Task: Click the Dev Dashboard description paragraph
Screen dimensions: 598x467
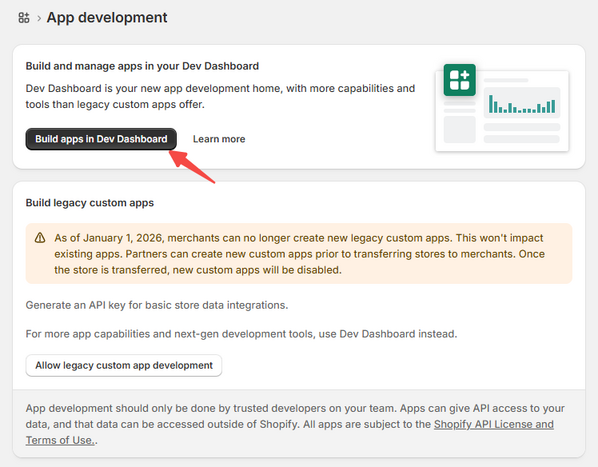Action: [x=220, y=96]
